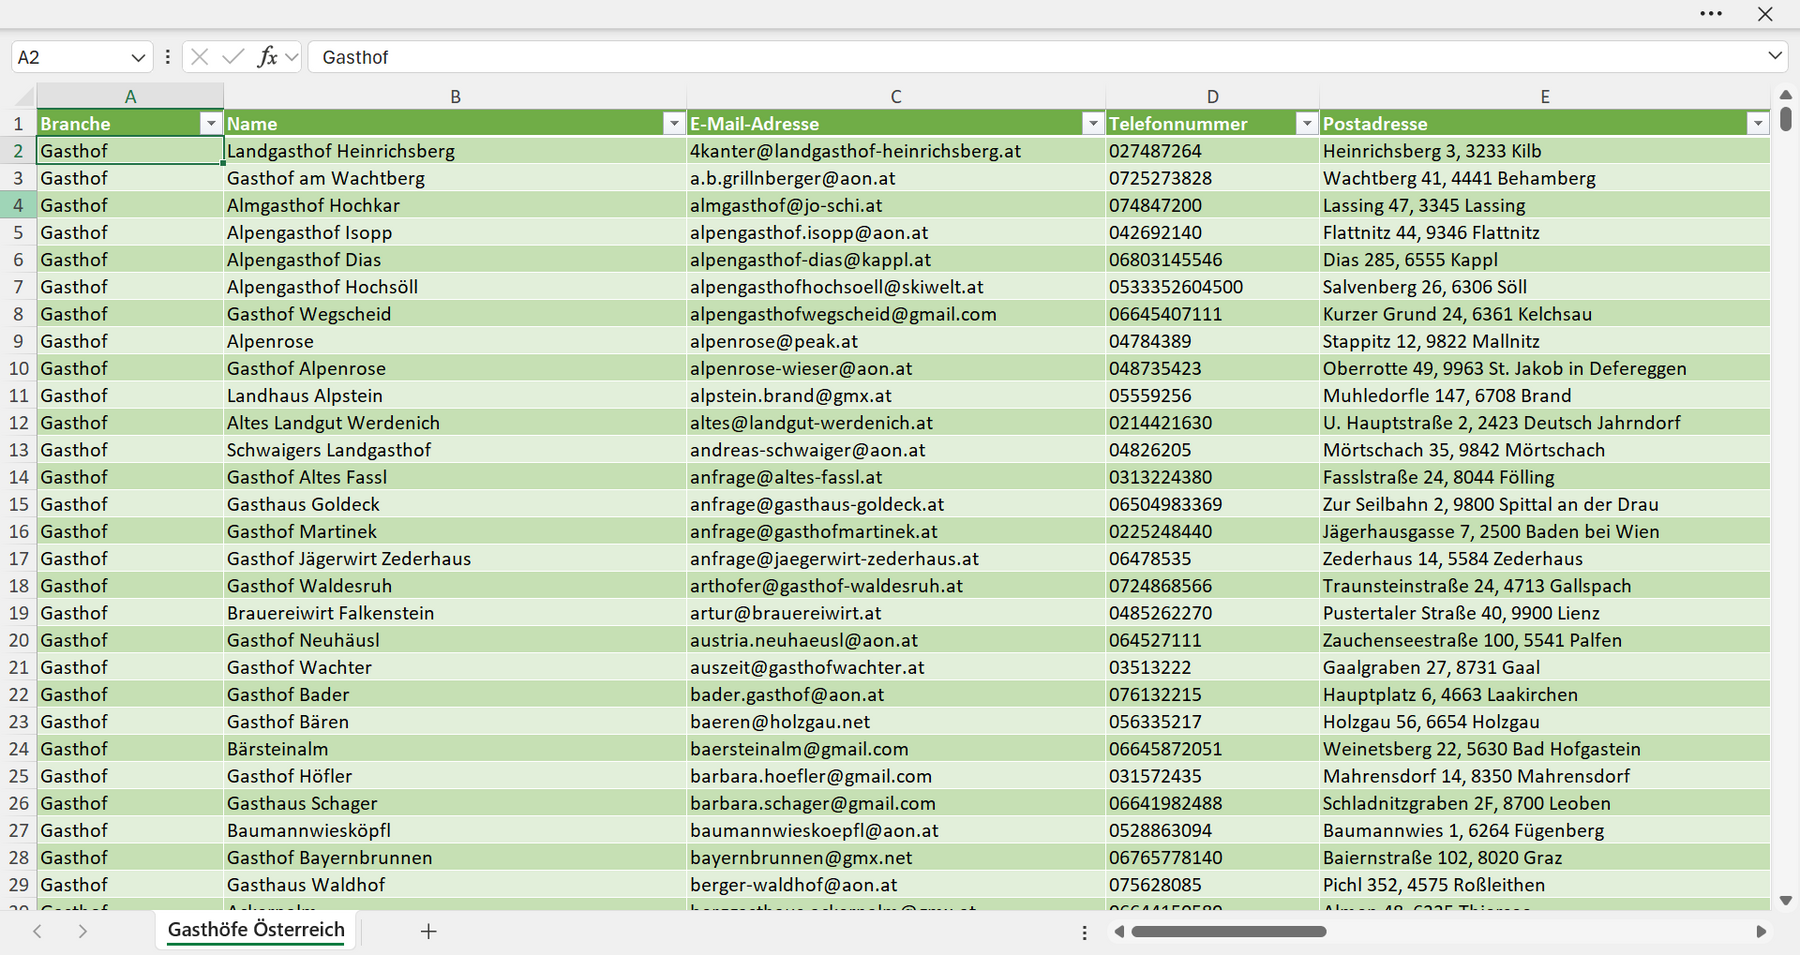The height and width of the screenshot is (955, 1800).
Task: Add a new sheet with plus icon
Action: [x=428, y=931]
